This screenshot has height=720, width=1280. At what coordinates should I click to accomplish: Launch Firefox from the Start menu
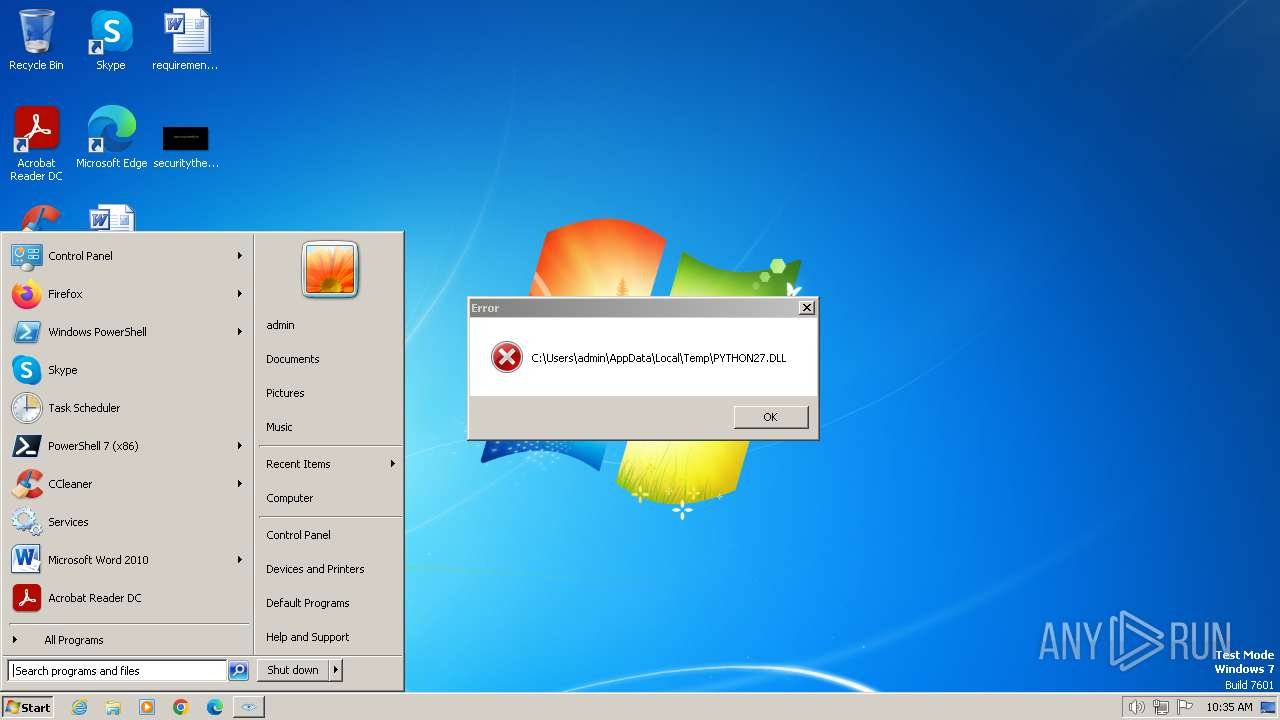point(127,294)
